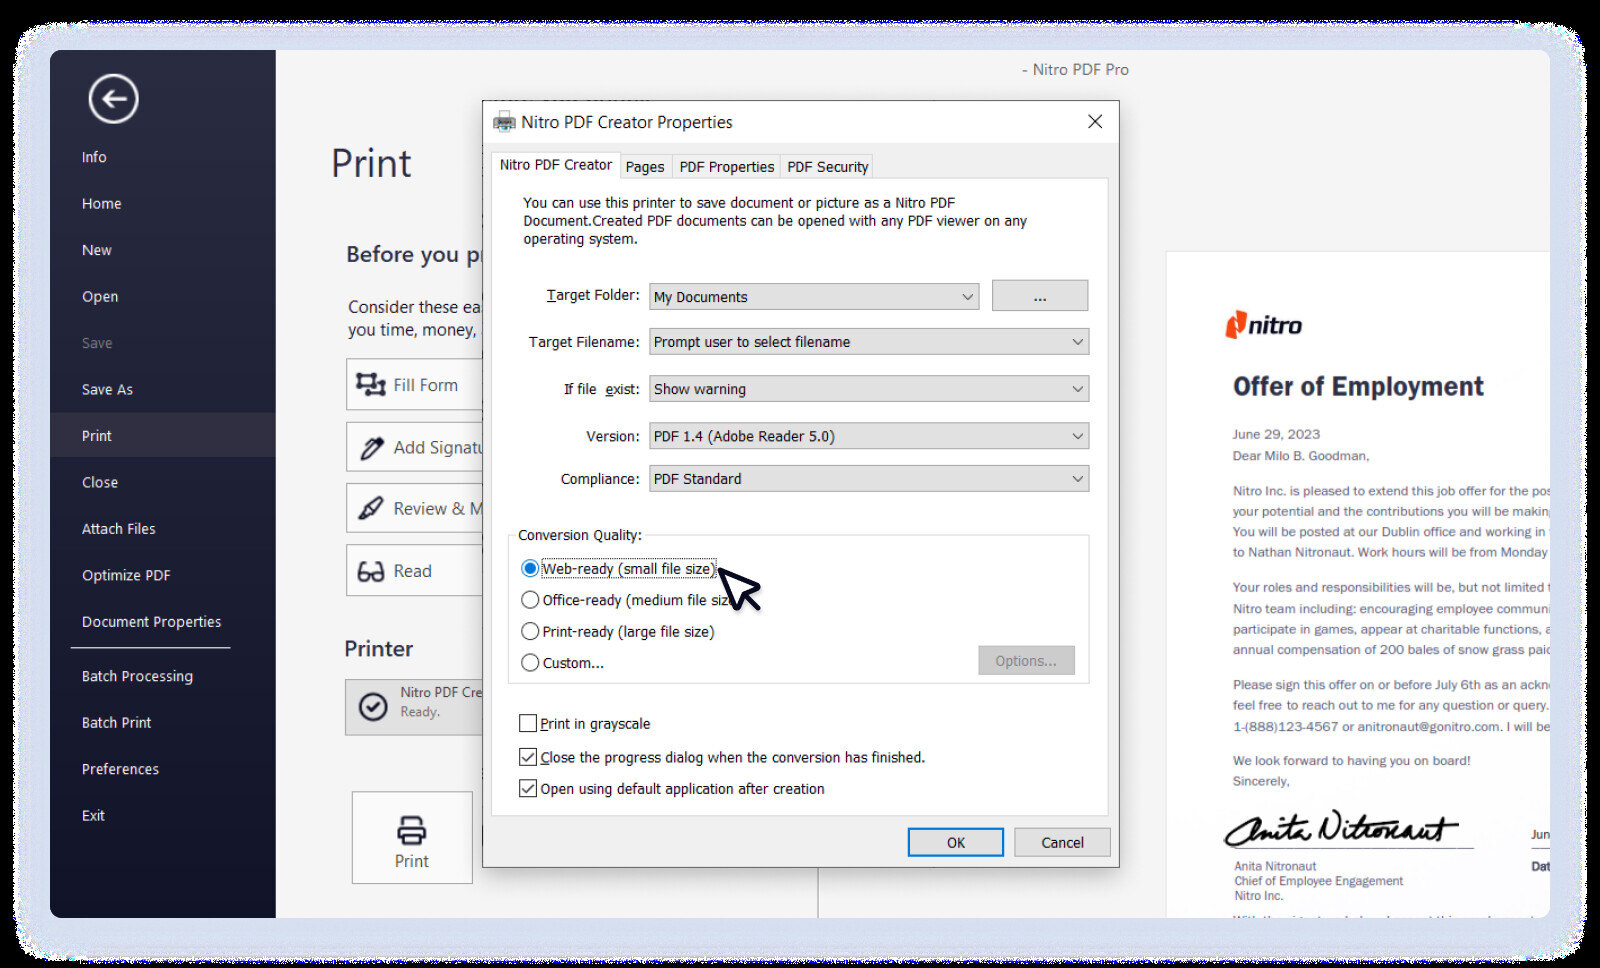Enable Print in grayscale
Screen dimensions: 1600x968
(528, 723)
